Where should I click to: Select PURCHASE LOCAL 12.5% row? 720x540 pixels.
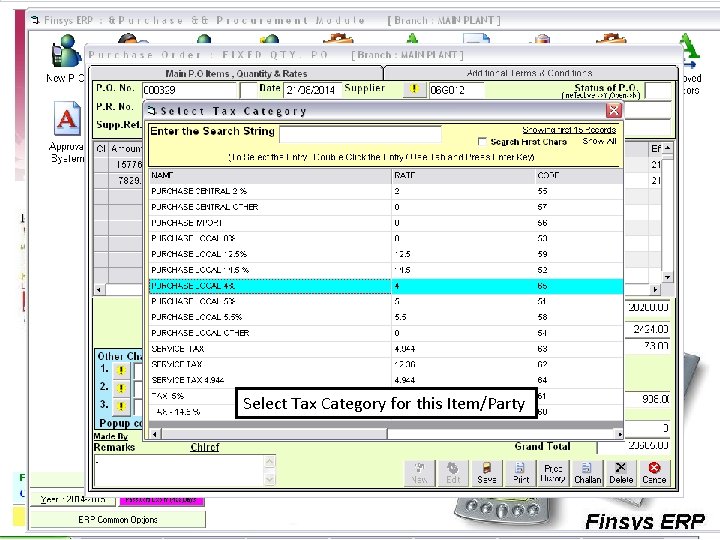386,254
